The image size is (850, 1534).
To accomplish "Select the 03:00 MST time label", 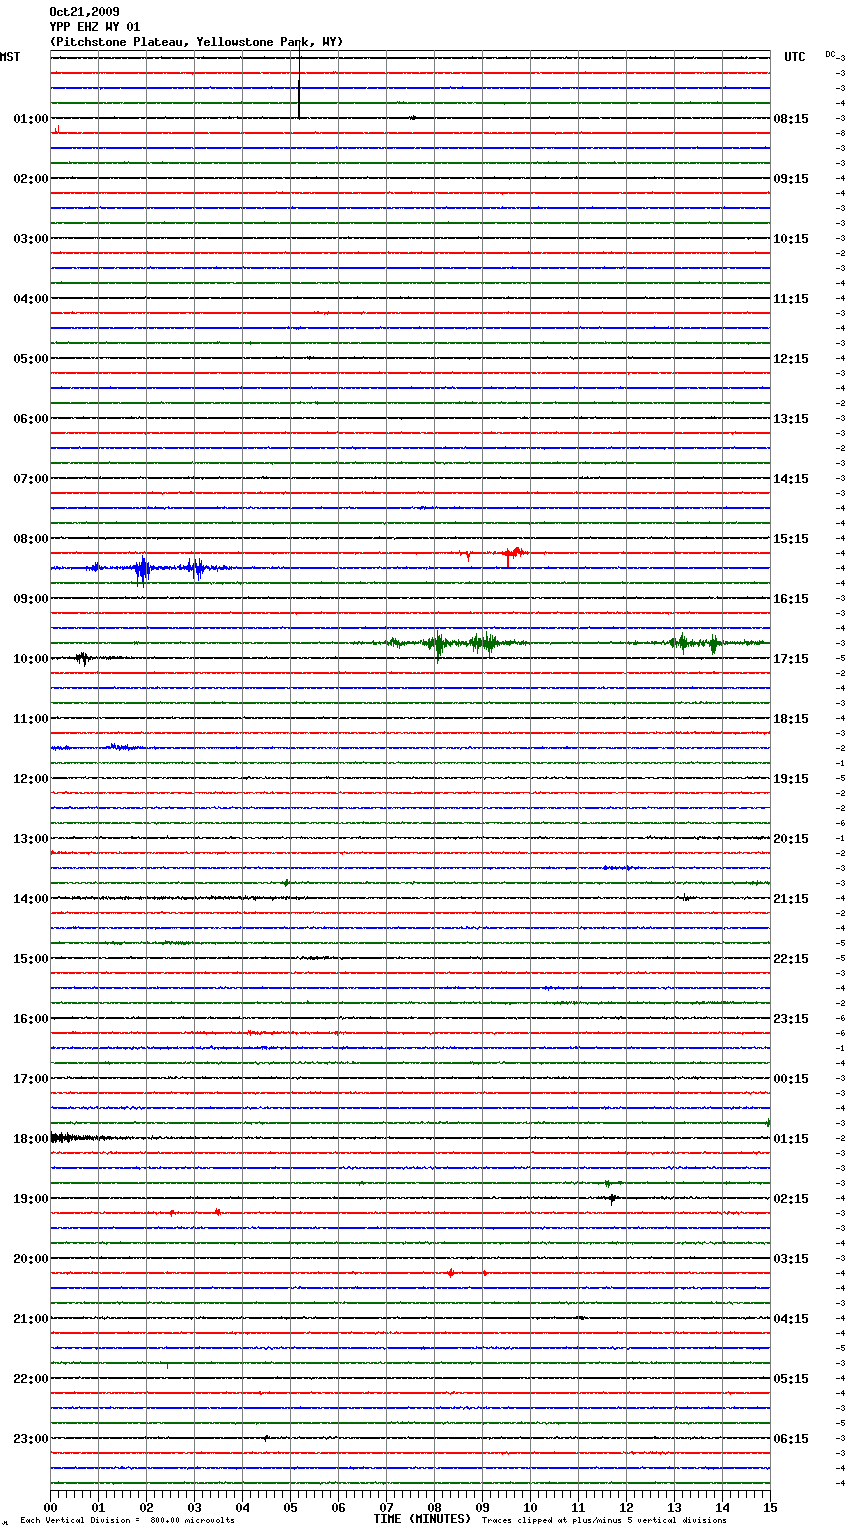I will pos(31,238).
